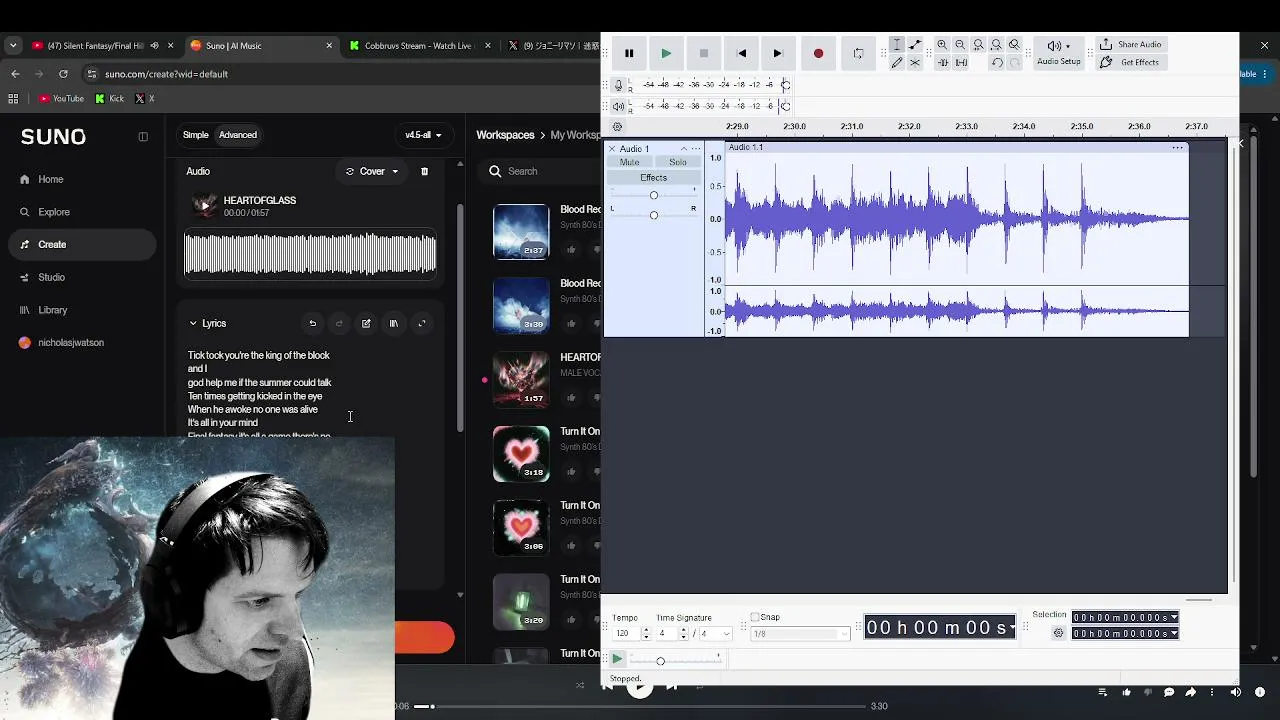The height and width of the screenshot is (720, 1280).
Task: Click the Workspaces breadcrumb link
Action: coord(505,135)
